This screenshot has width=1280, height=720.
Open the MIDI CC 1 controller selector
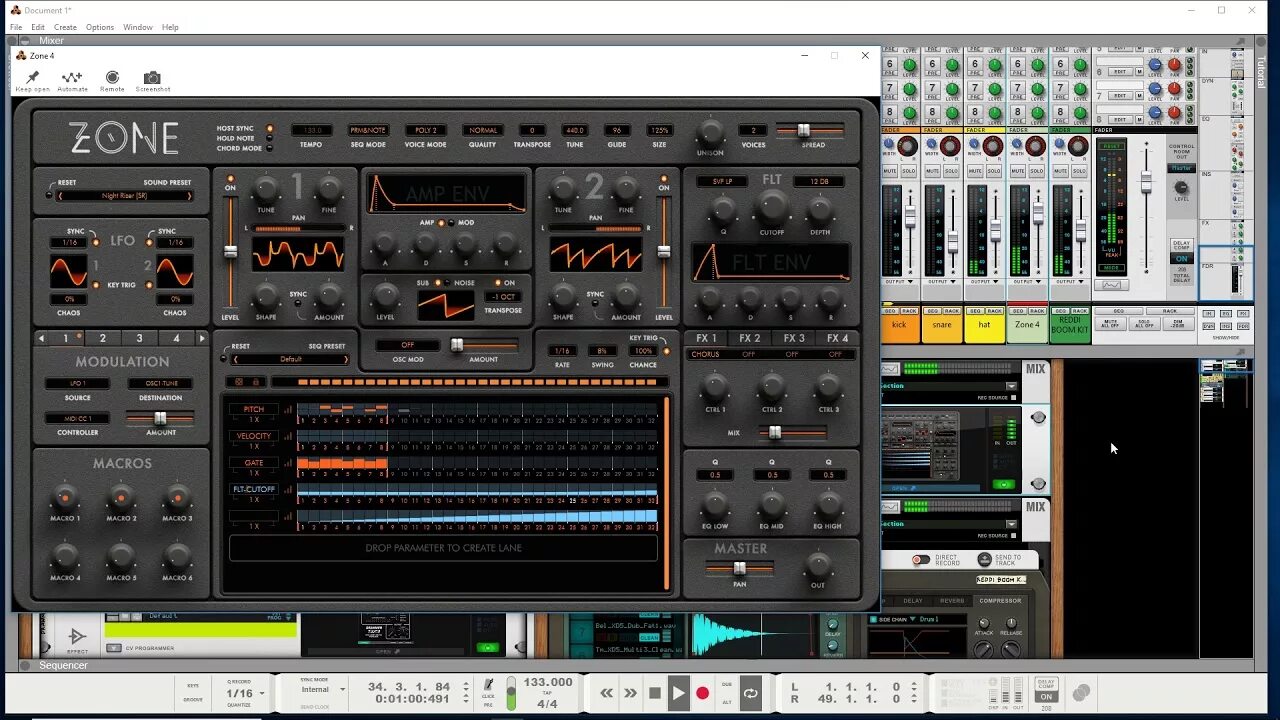click(x=77, y=418)
